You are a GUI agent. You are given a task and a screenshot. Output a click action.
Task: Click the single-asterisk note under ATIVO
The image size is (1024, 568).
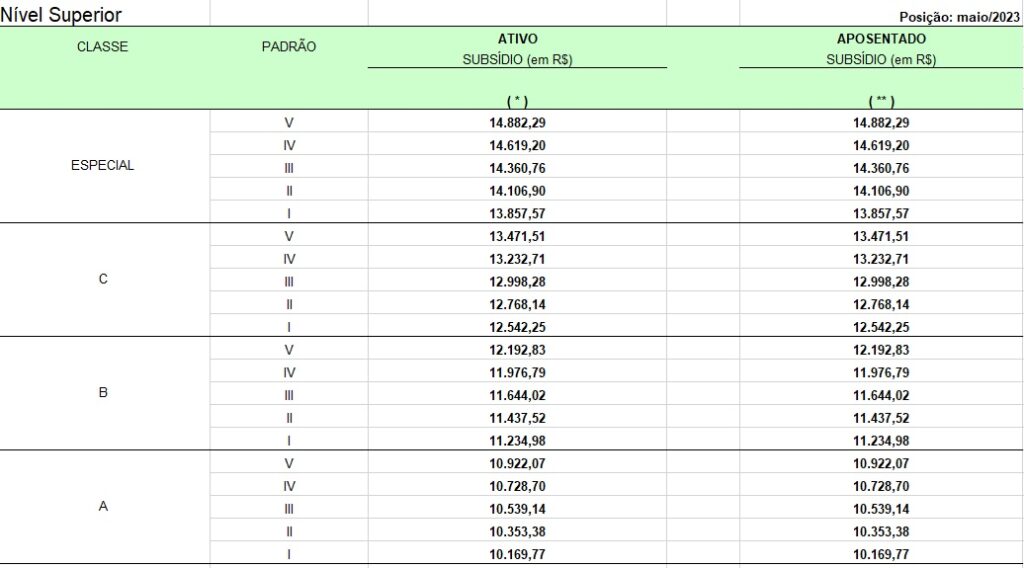[x=517, y=101]
